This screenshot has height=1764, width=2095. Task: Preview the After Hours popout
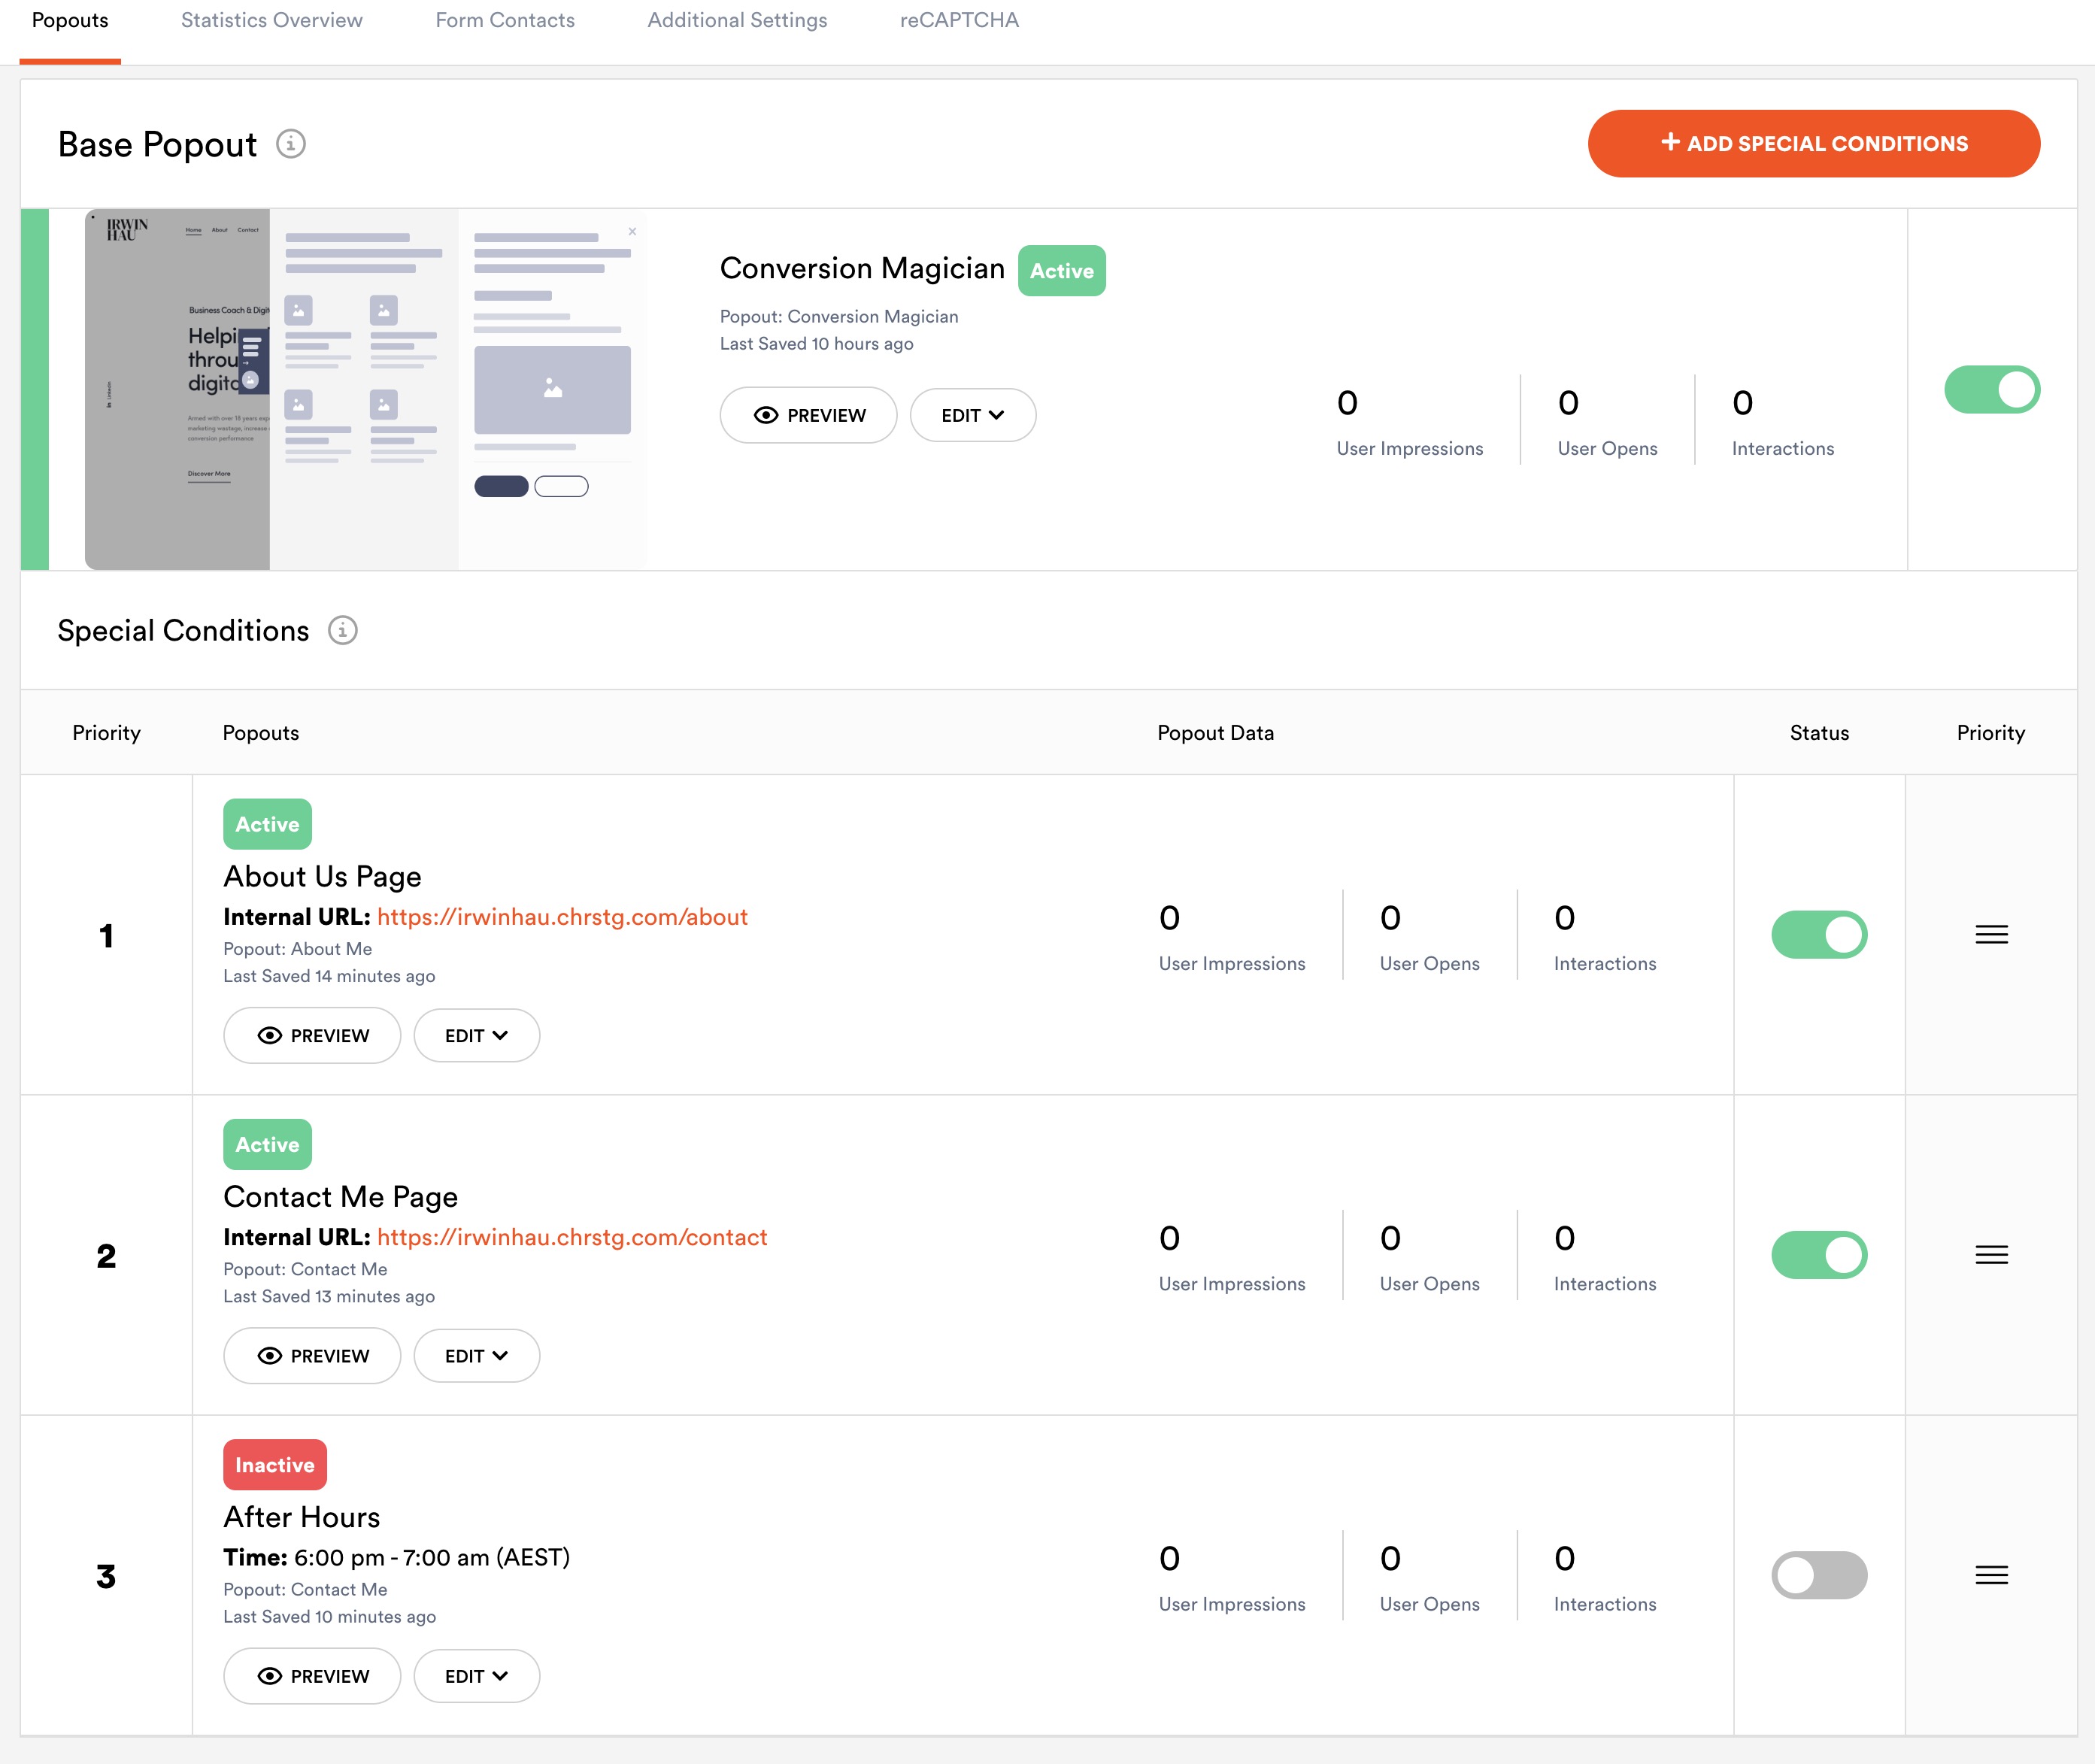[x=312, y=1676]
